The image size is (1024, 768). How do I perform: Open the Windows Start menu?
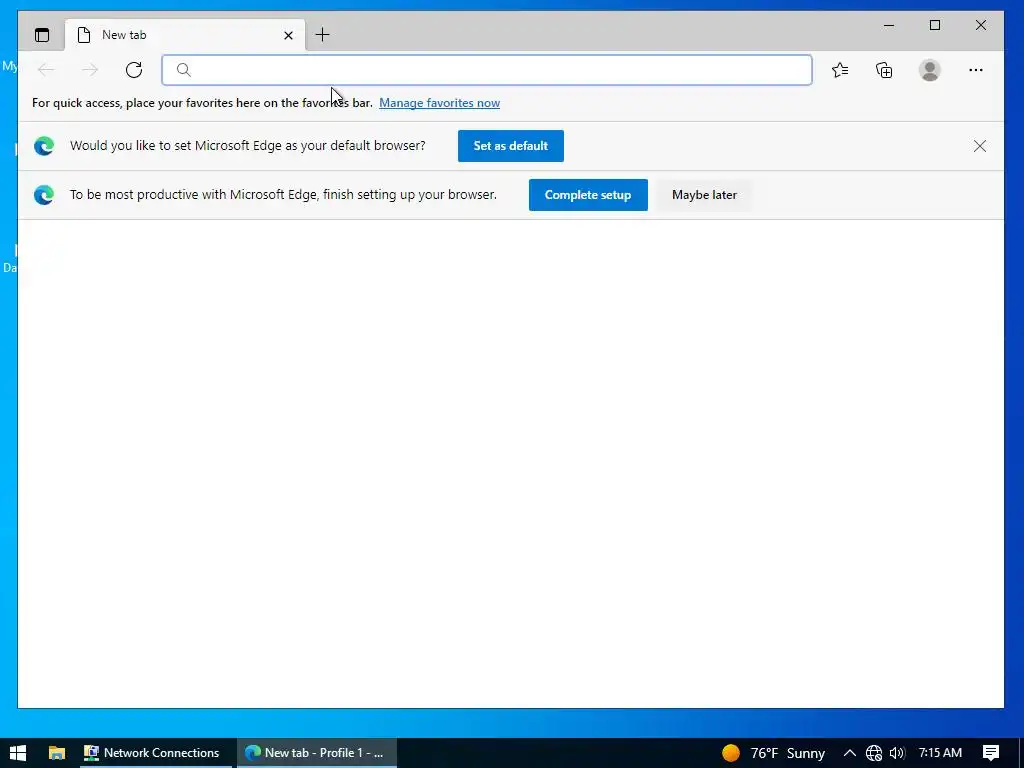click(18, 753)
